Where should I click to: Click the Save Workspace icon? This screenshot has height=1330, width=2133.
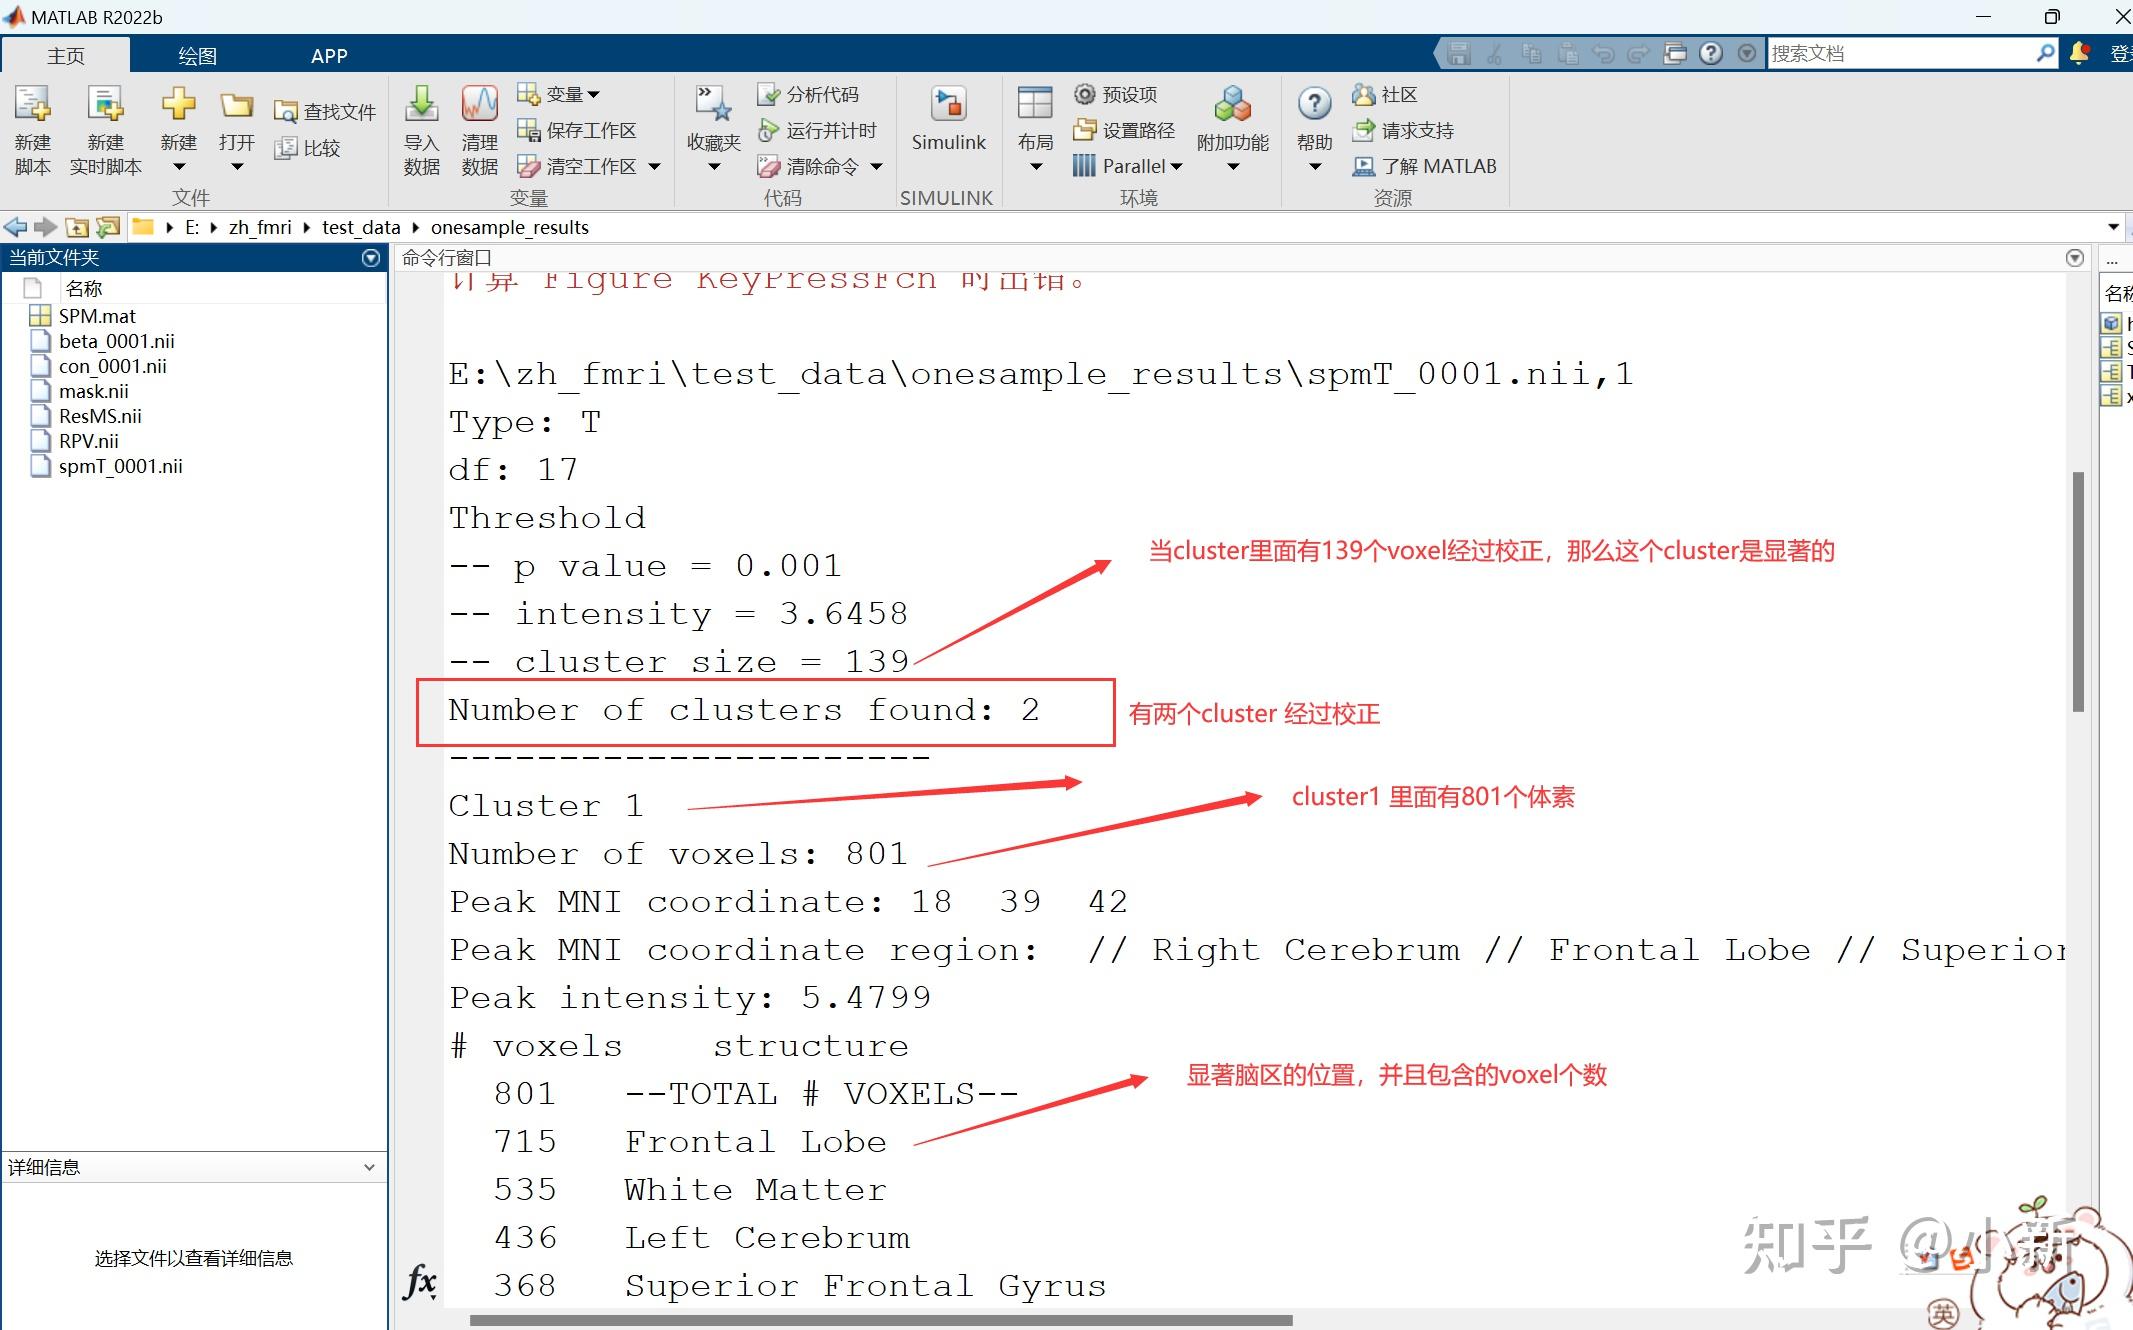pos(528,130)
